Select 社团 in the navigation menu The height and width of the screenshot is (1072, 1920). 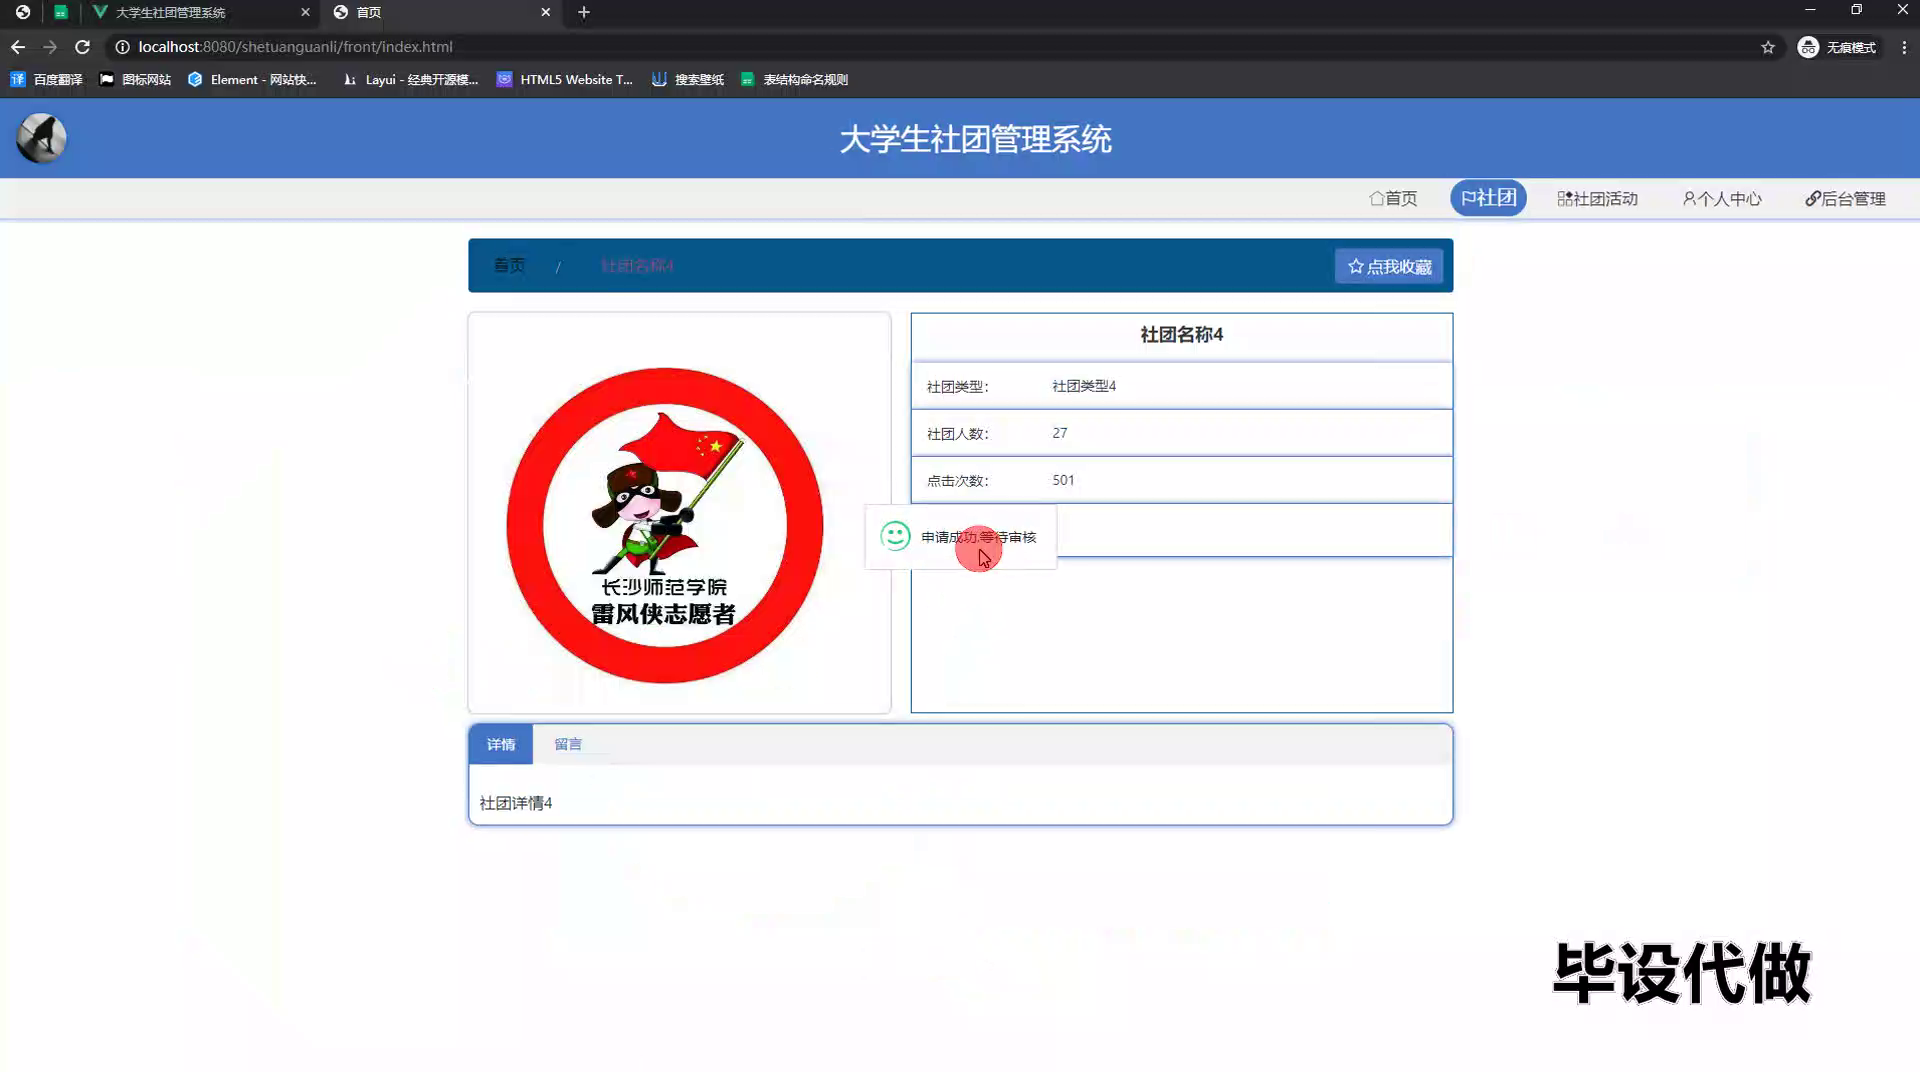[1488, 198]
